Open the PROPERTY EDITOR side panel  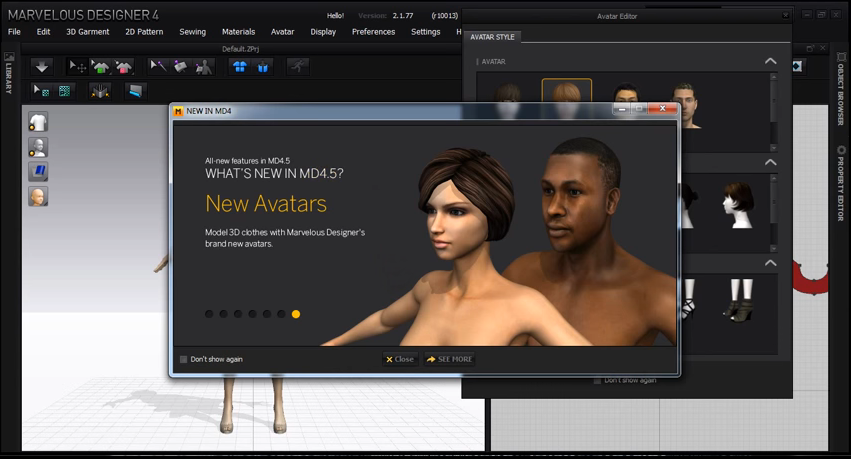coord(841,183)
